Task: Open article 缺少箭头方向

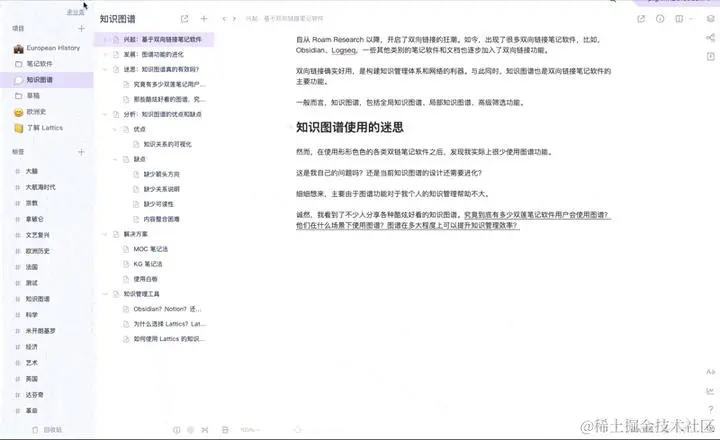Action: (162, 175)
